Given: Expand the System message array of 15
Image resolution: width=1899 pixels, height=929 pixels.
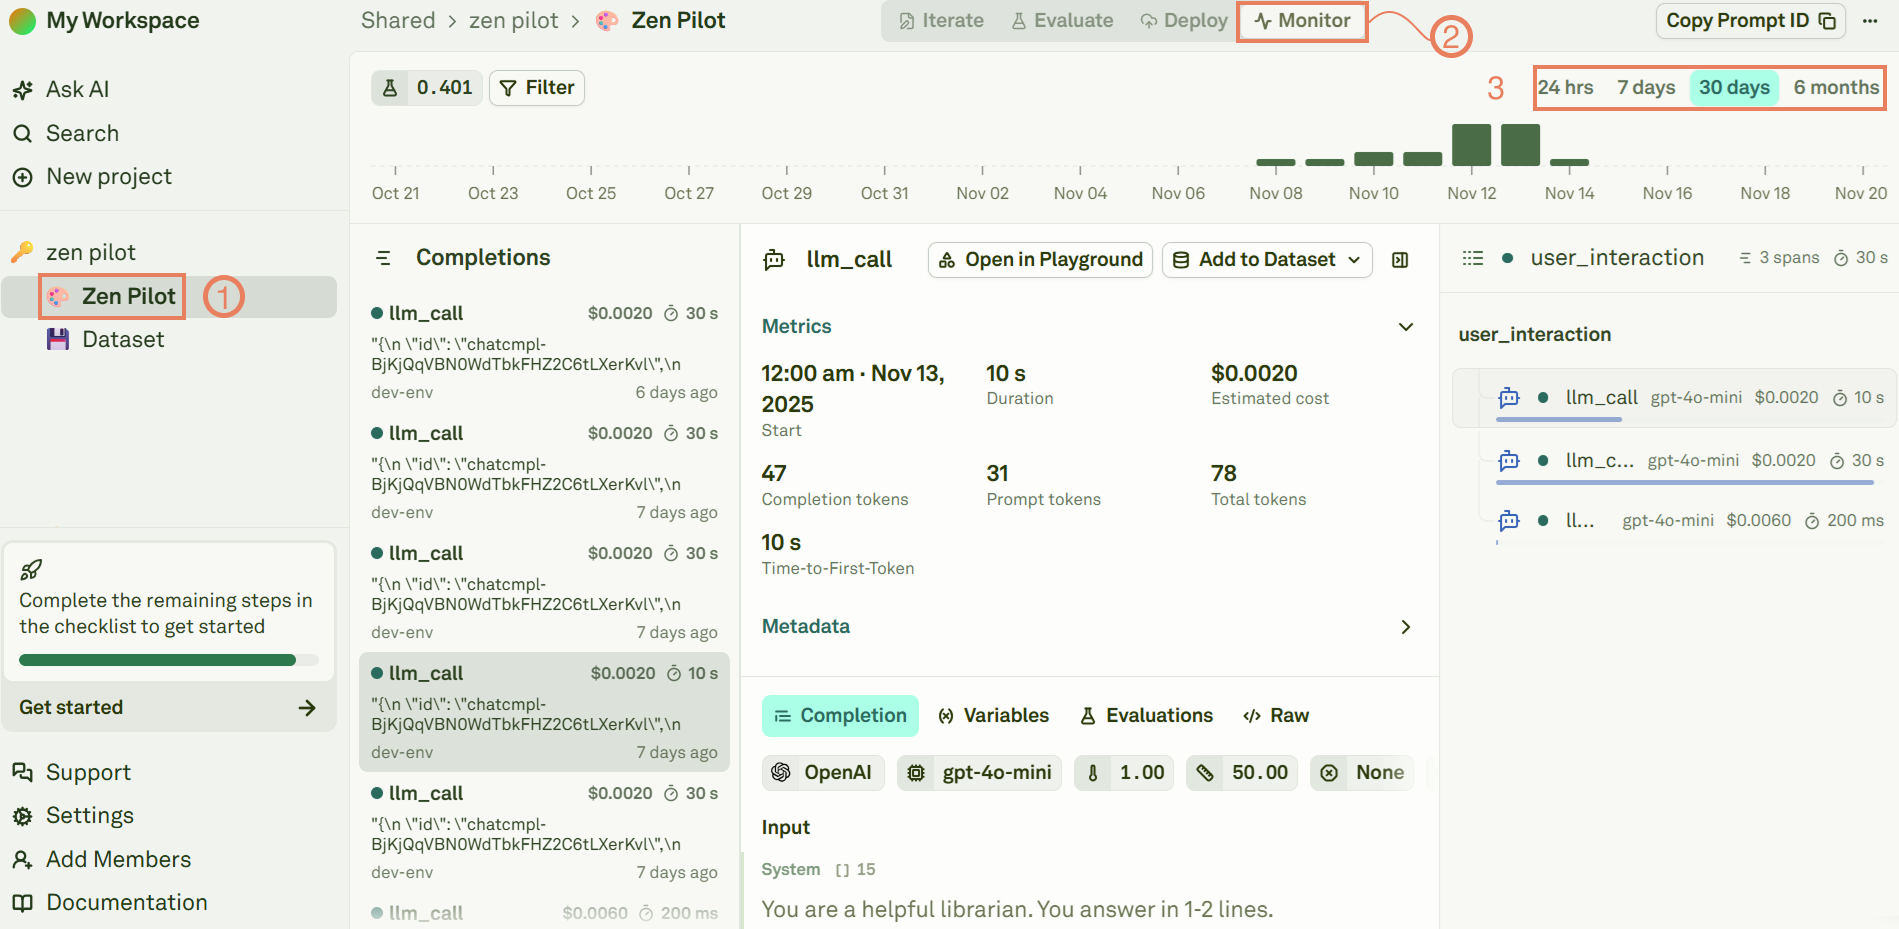Looking at the screenshot, I should (855, 870).
